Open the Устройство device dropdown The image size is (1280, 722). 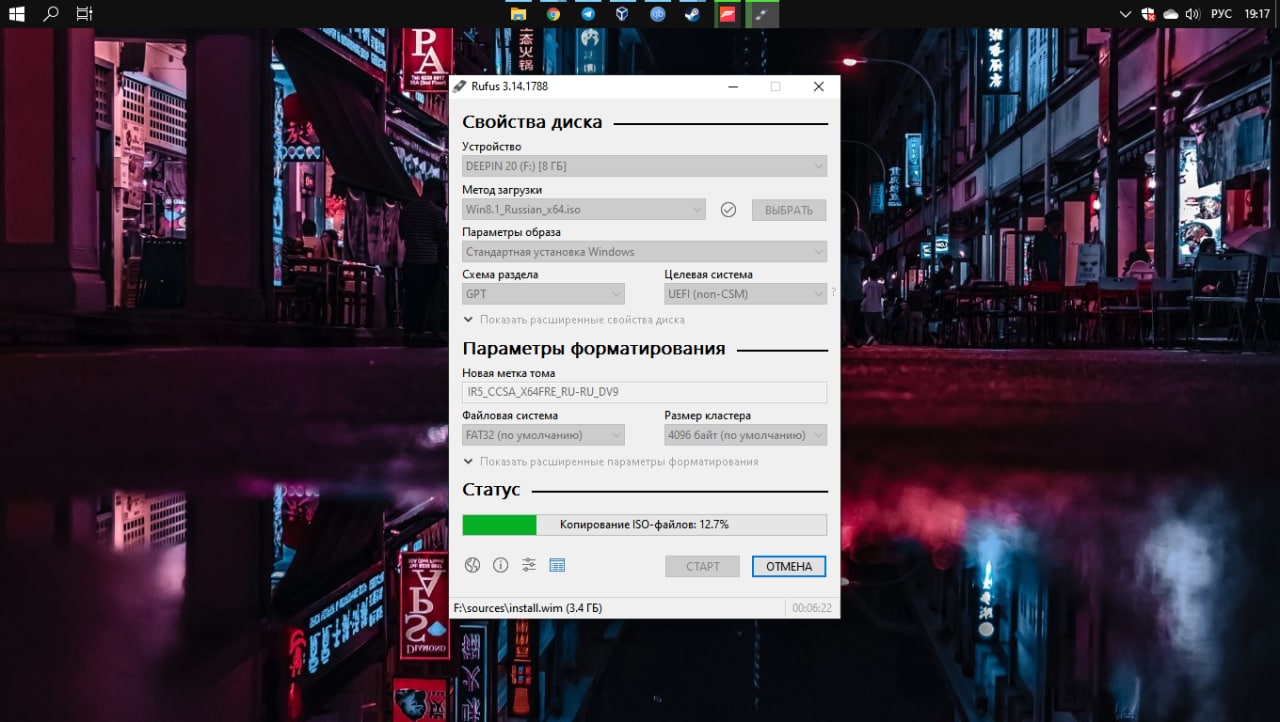[x=644, y=166]
